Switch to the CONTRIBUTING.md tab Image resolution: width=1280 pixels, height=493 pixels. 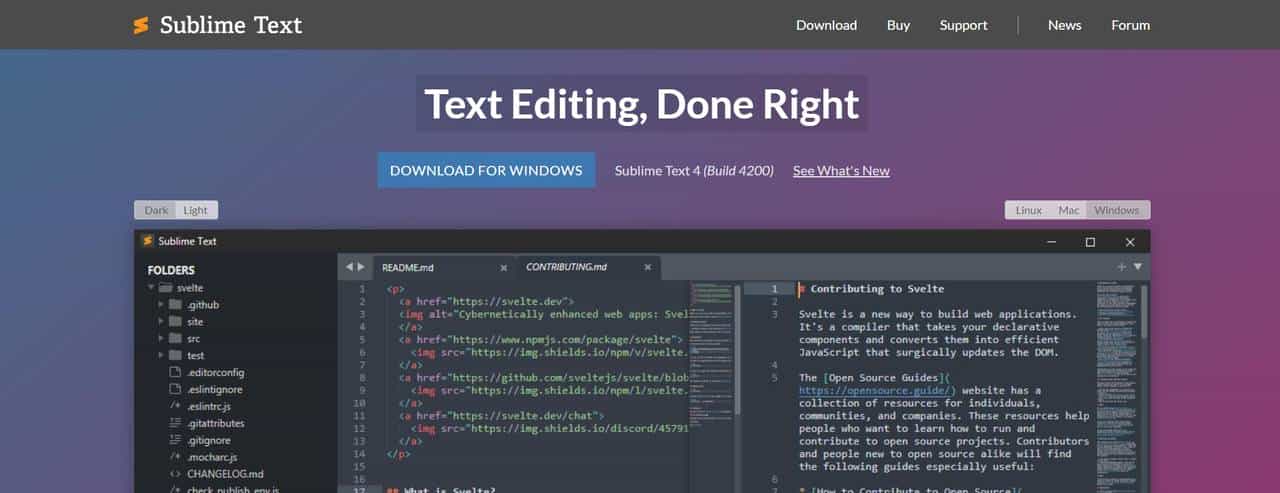click(x=588, y=268)
